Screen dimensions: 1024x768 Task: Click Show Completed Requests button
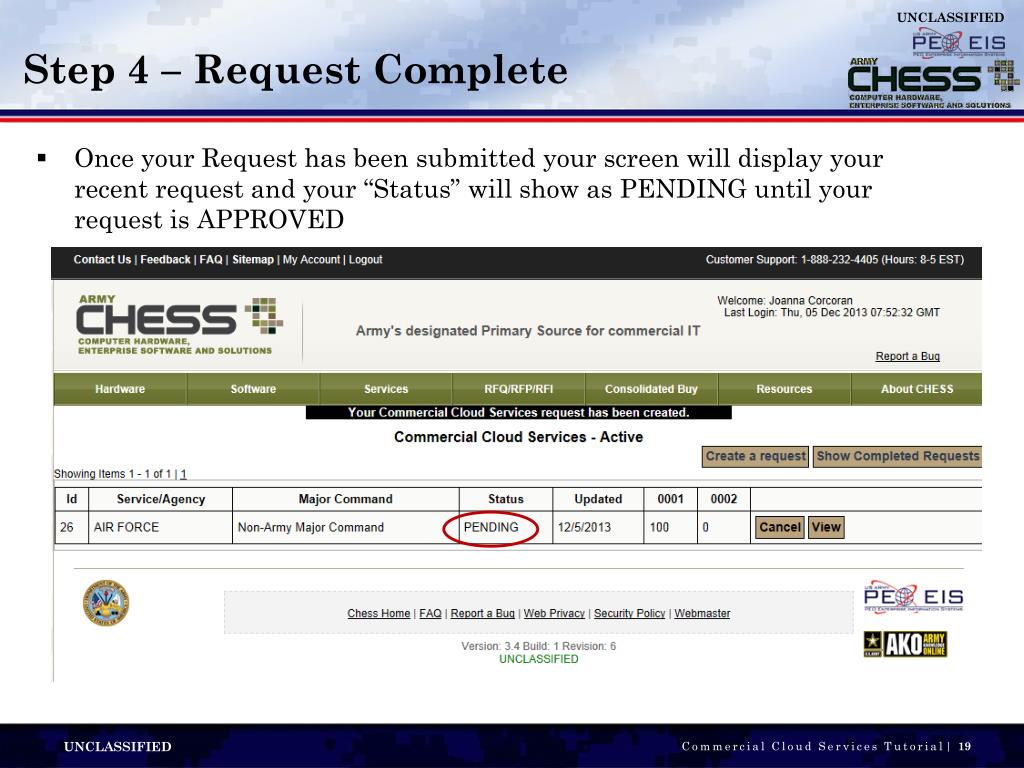[x=897, y=456]
